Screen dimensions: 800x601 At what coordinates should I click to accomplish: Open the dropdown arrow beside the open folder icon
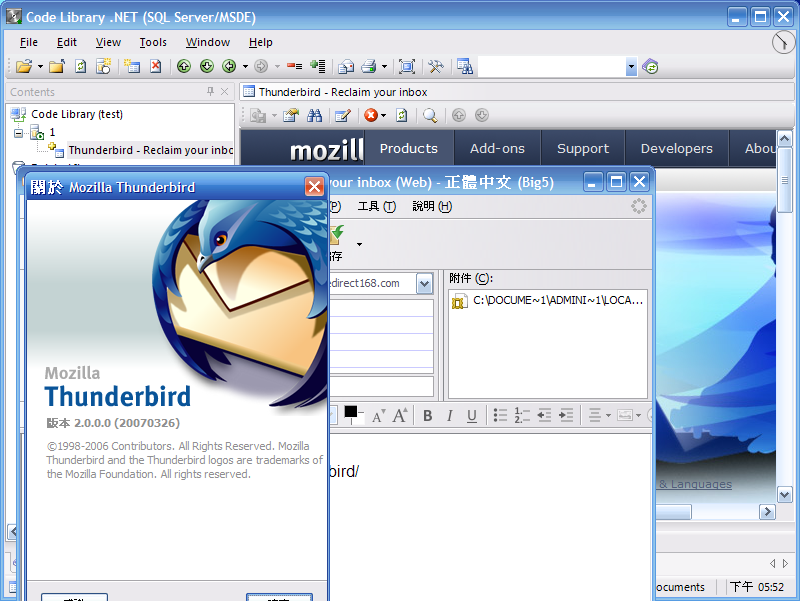40,66
